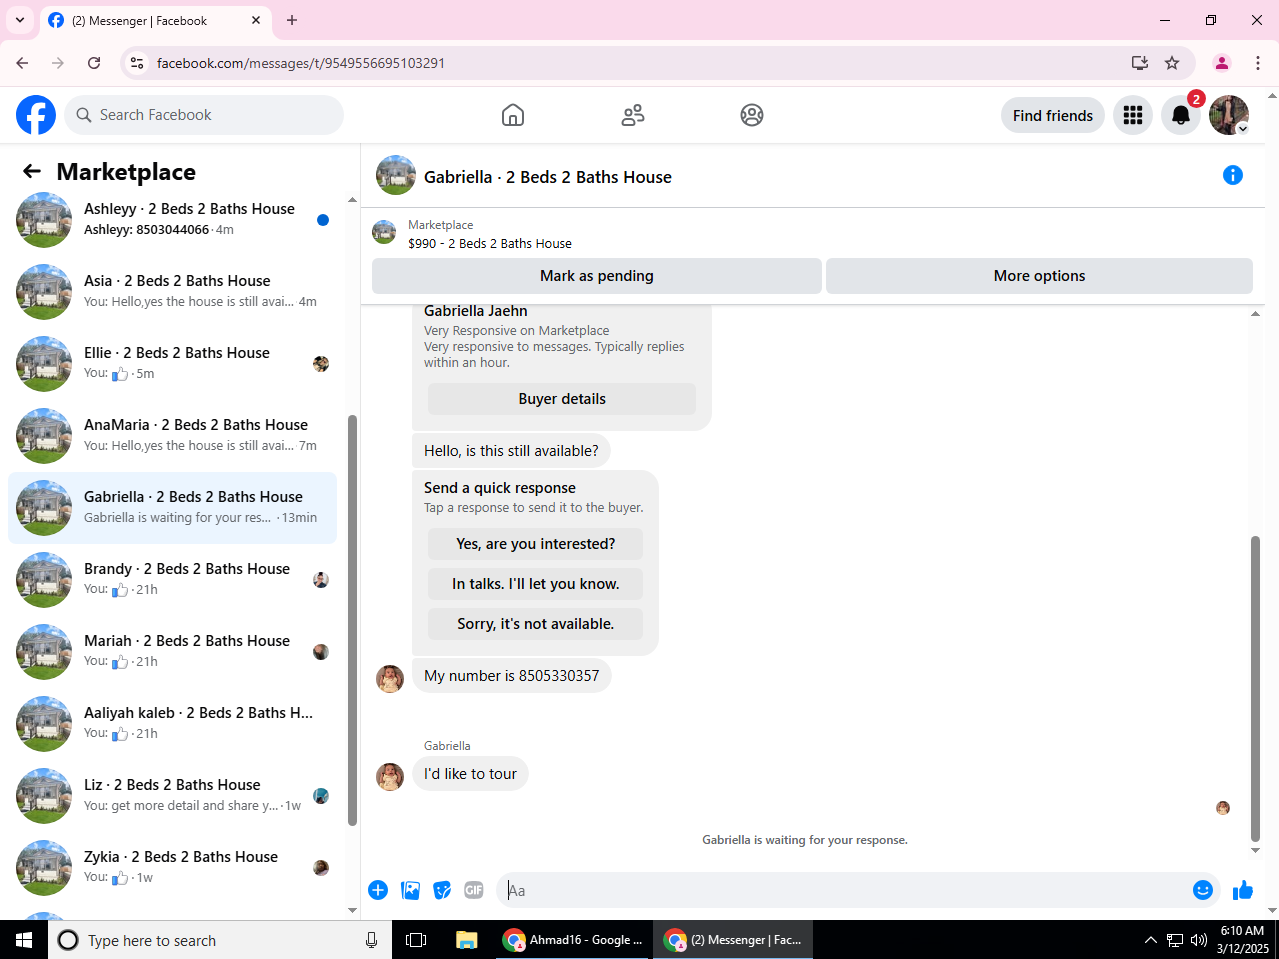Choose a sticker icon in composer
The image size is (1279, 959).
[x=442, y=890]
